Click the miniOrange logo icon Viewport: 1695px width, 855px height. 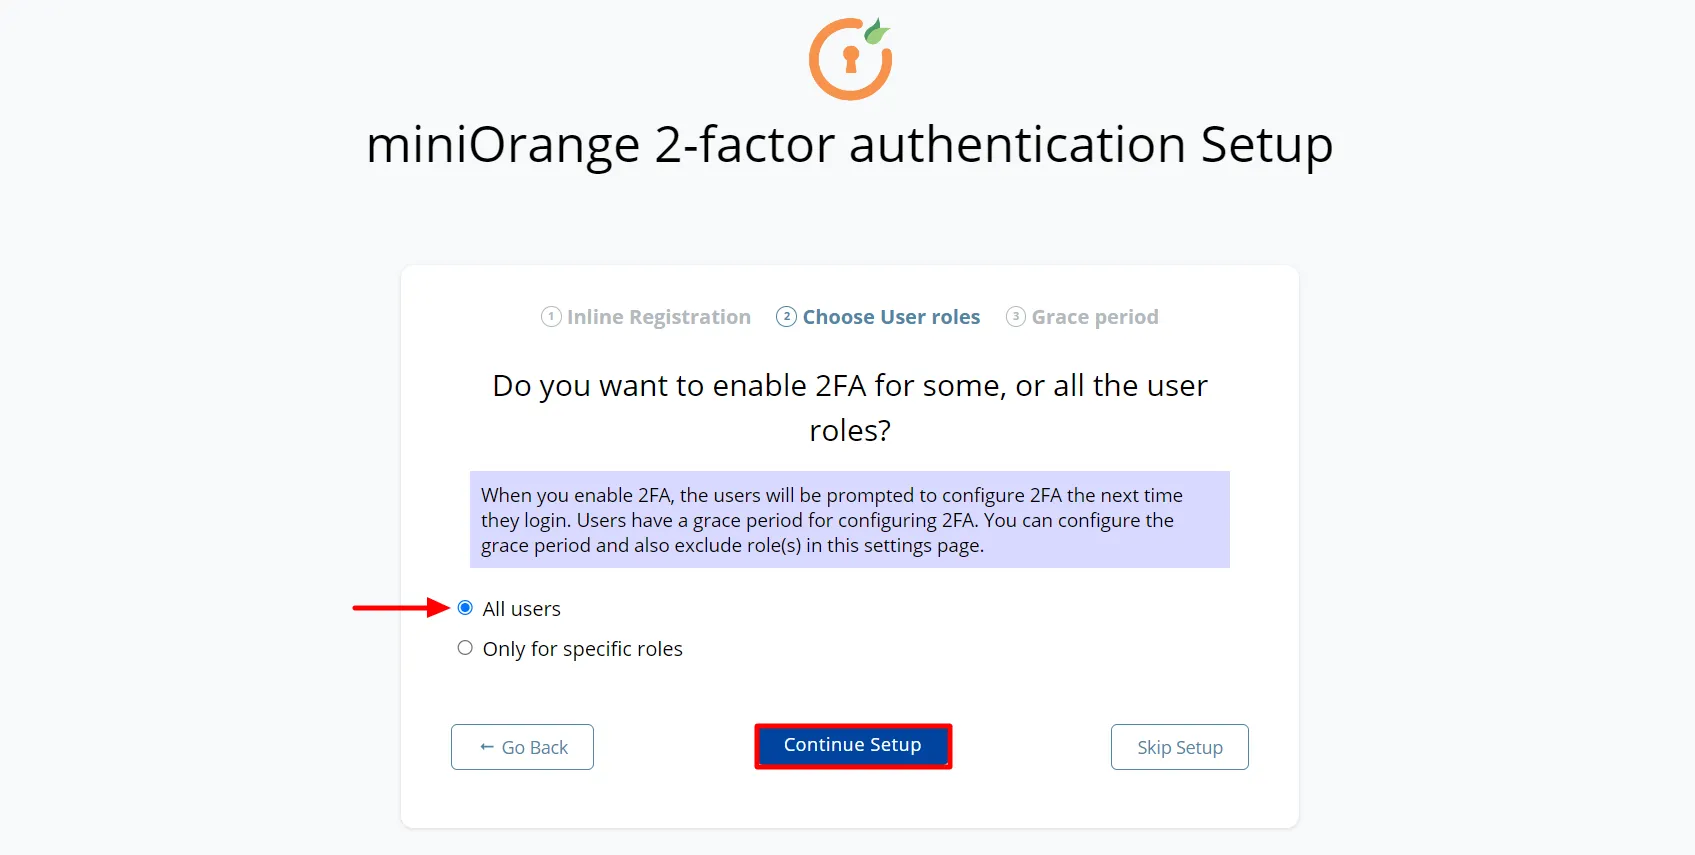tap(850, 58)
